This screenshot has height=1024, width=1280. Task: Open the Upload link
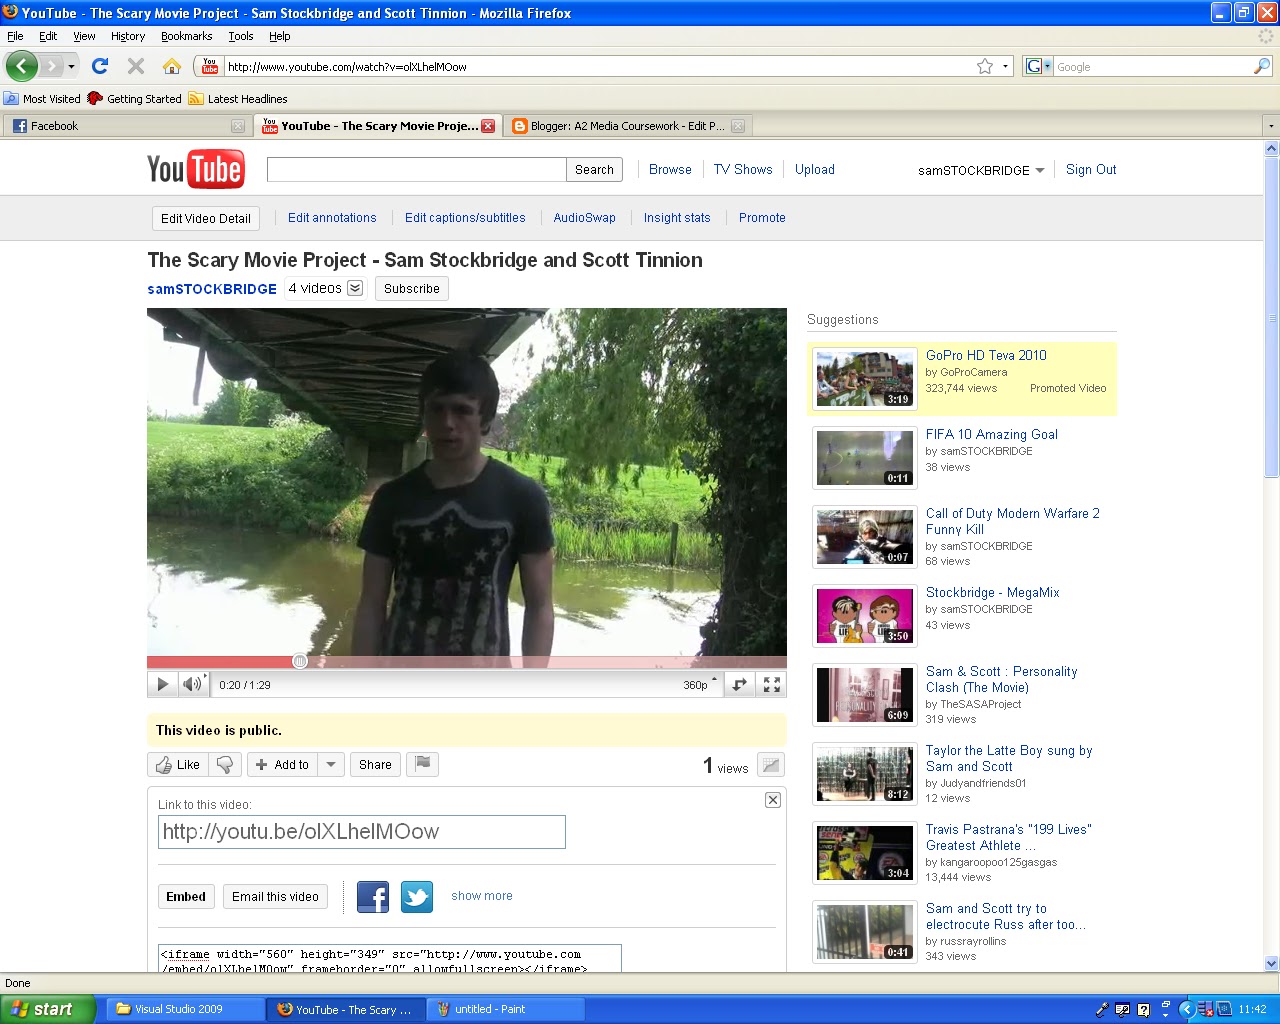coord(815,170)
